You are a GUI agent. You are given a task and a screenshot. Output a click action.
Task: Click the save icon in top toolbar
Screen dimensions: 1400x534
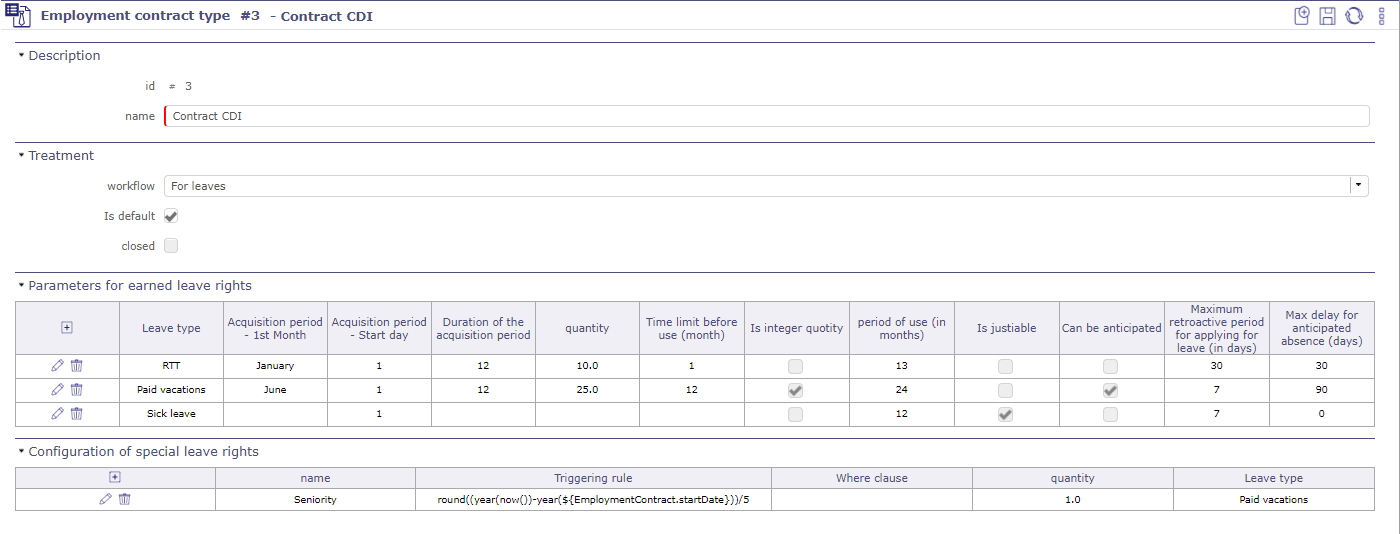pyautogui.click(x=1327, y=16)
